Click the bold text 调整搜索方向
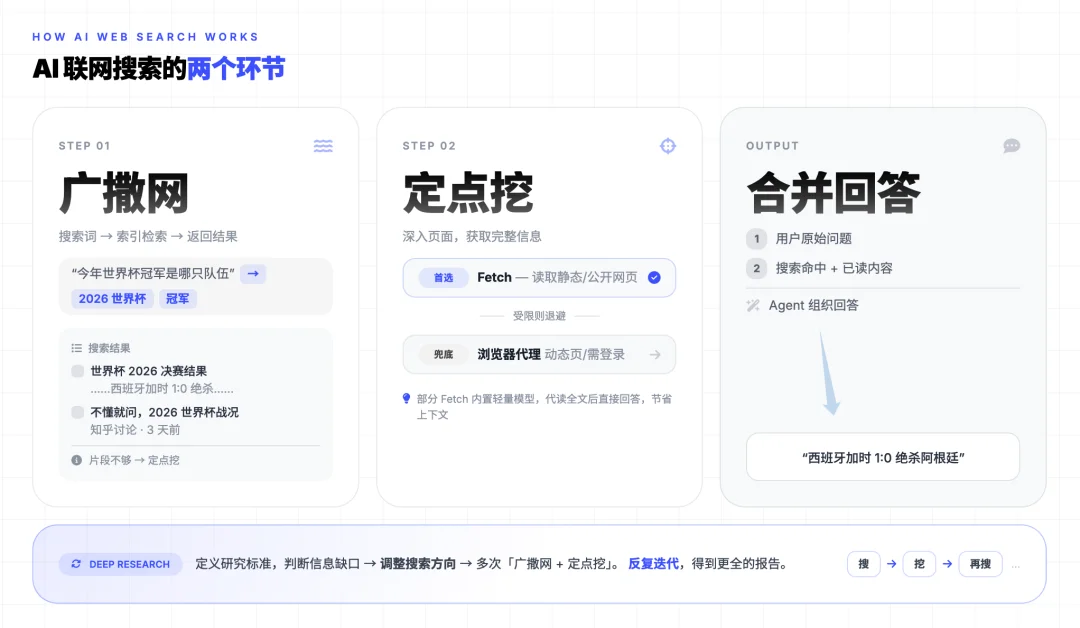1080x628 pixels. coord(418,563)
